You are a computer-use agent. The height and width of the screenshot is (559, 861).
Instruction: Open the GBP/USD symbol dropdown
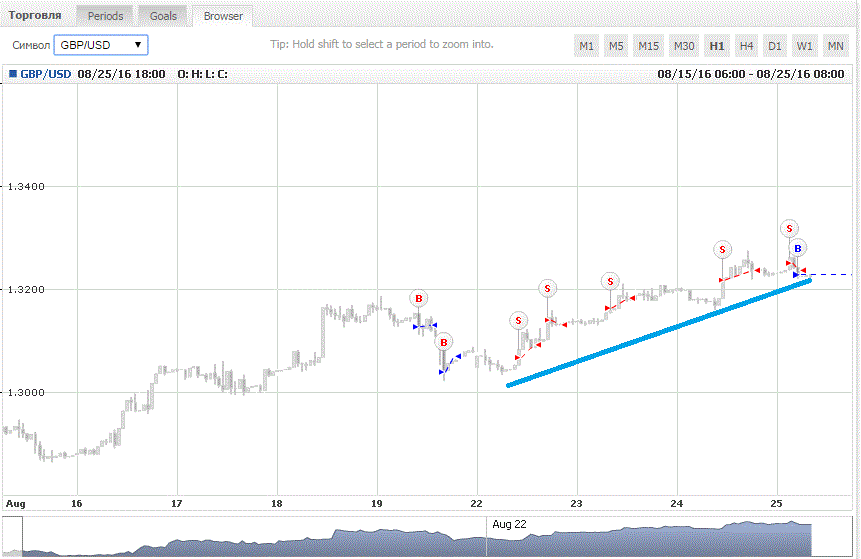click(x=101, y=45)
